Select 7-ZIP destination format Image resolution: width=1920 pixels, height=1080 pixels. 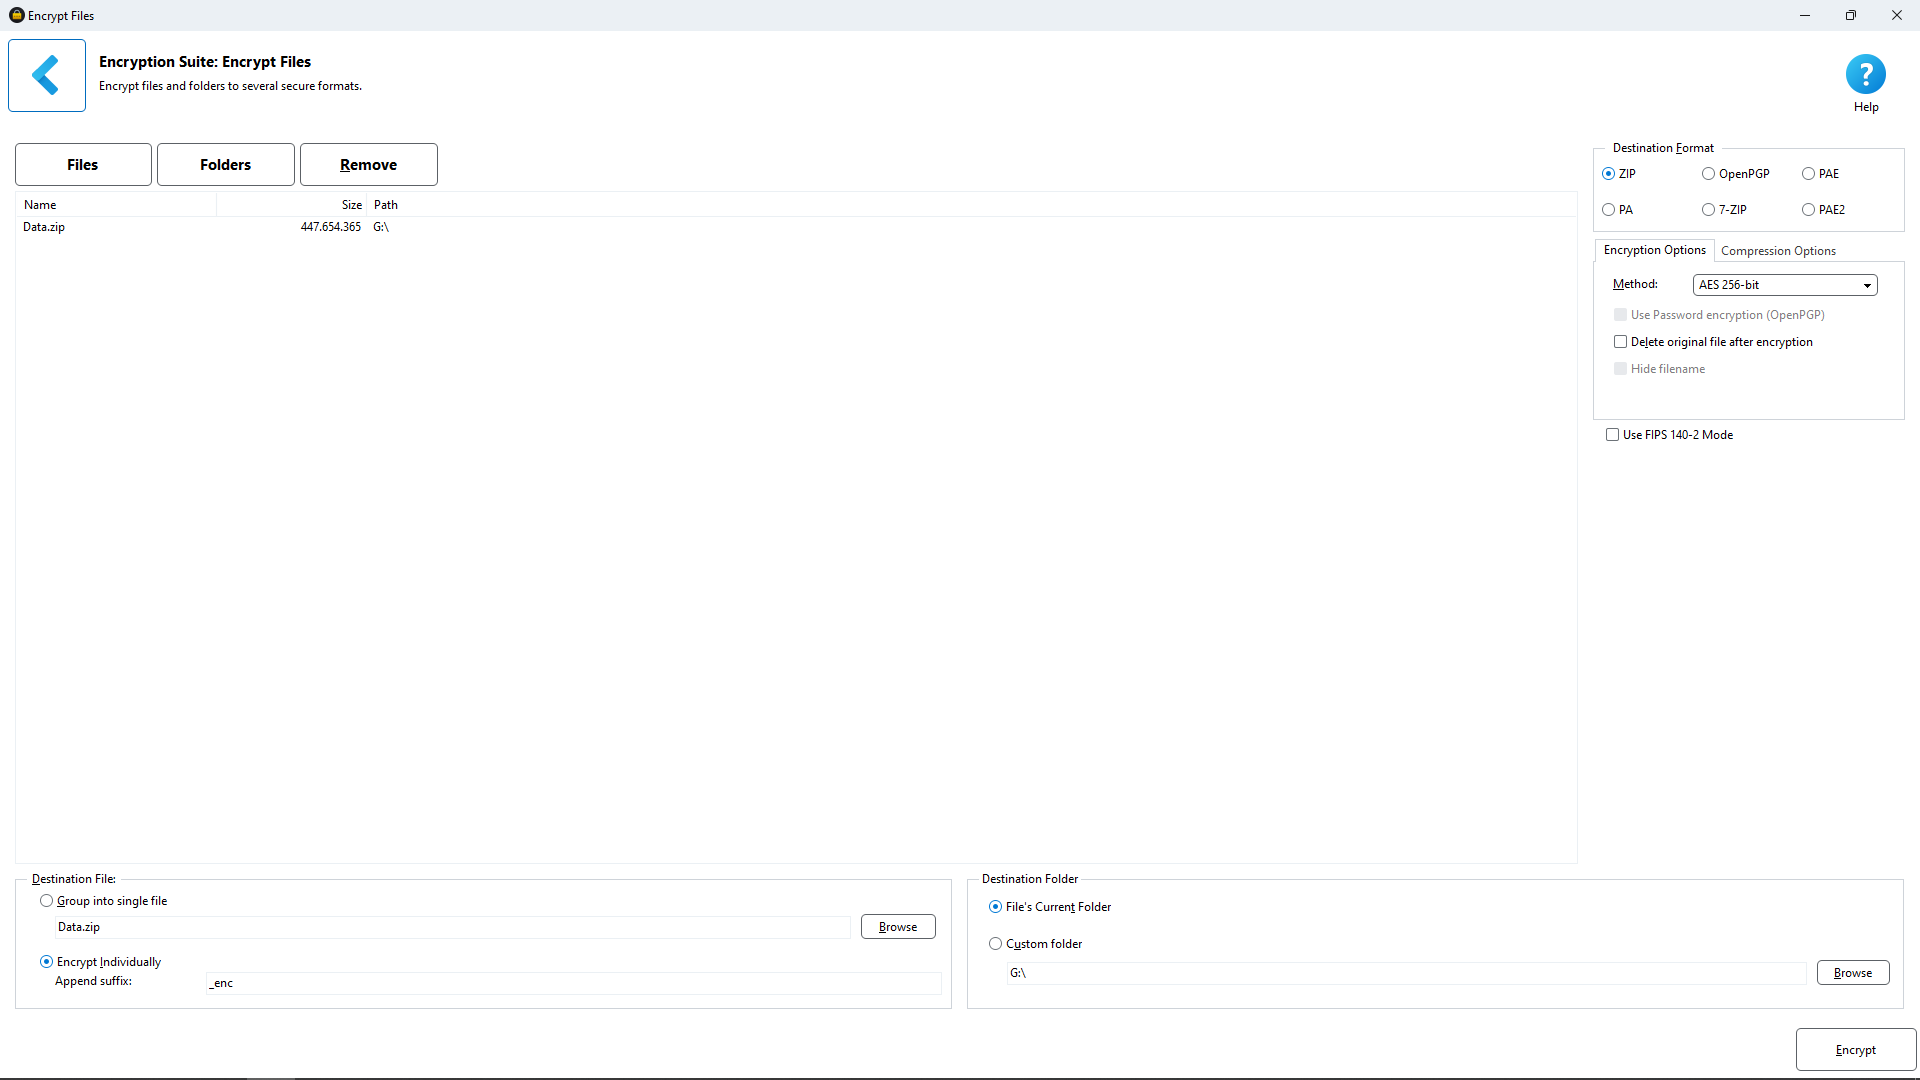1707,209
